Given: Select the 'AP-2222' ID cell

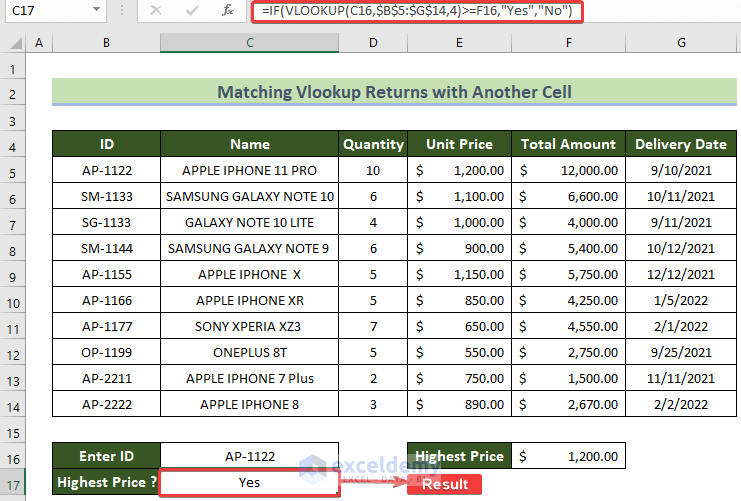Looking at the screenshot, I should pyautogui.click(x=106, y=404).
